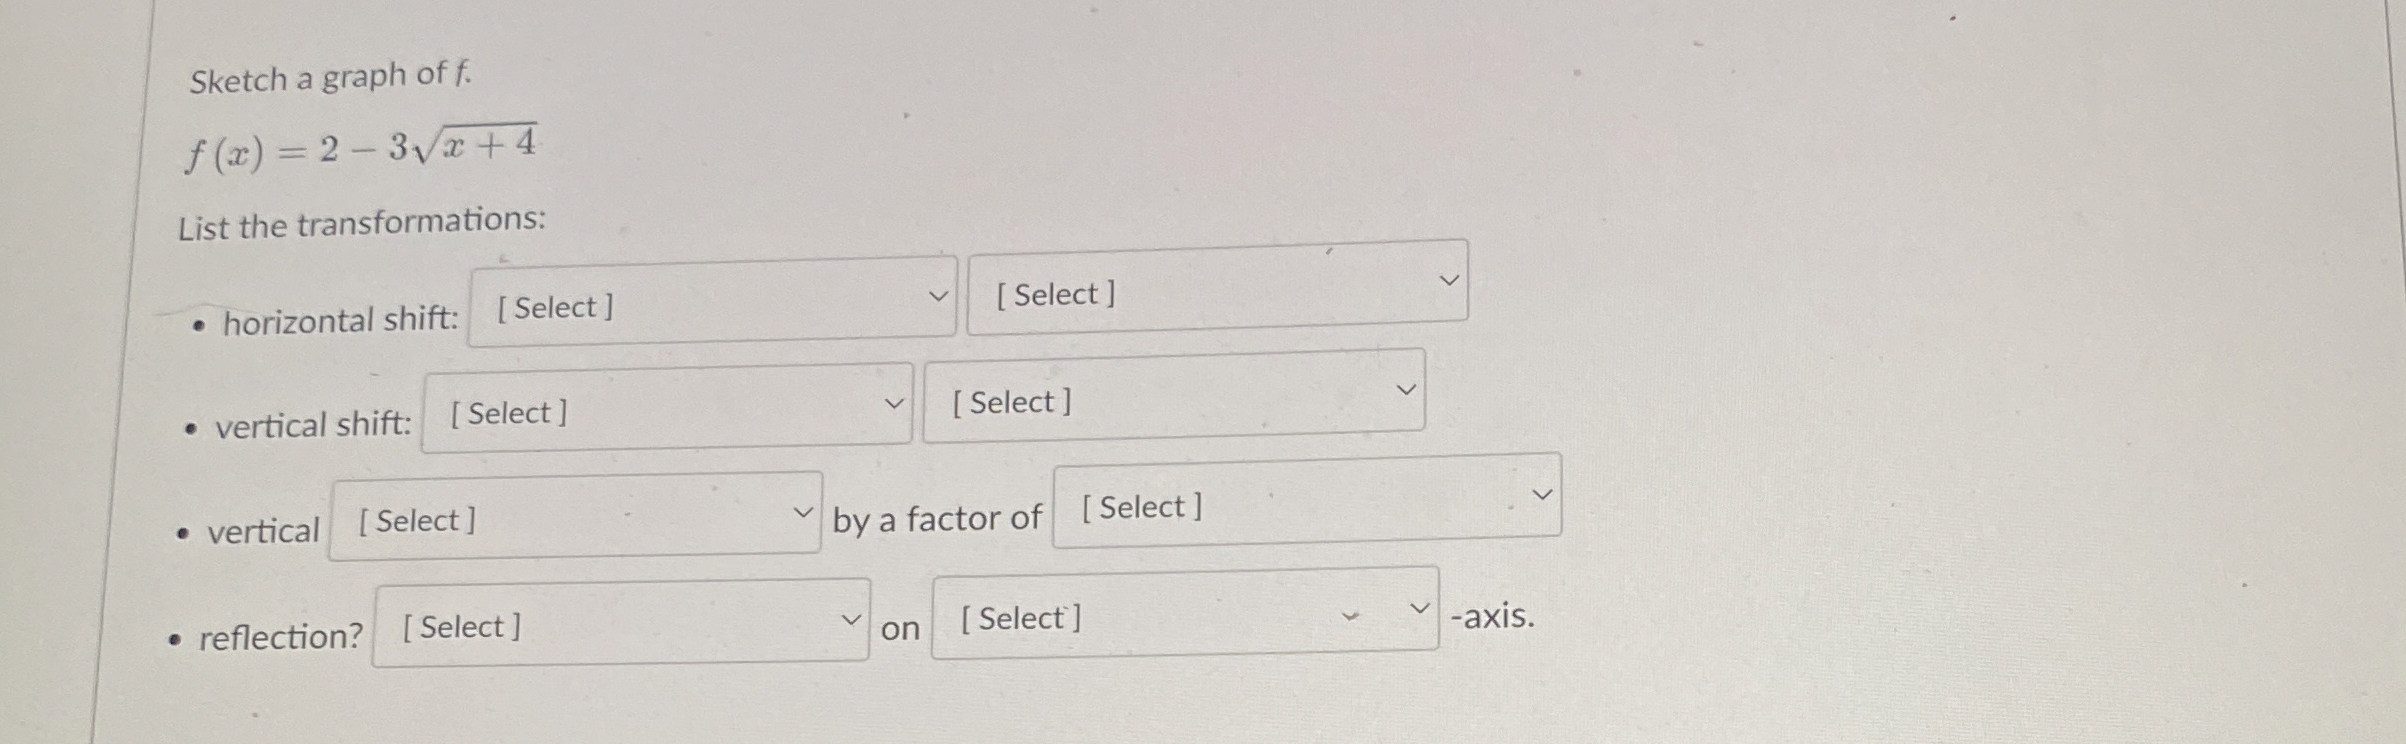The width and height of the screenshot is (2406, 744).
Task: Click the equation f(x) = 2 - 3√(x+4)
Action: (360, 150)
